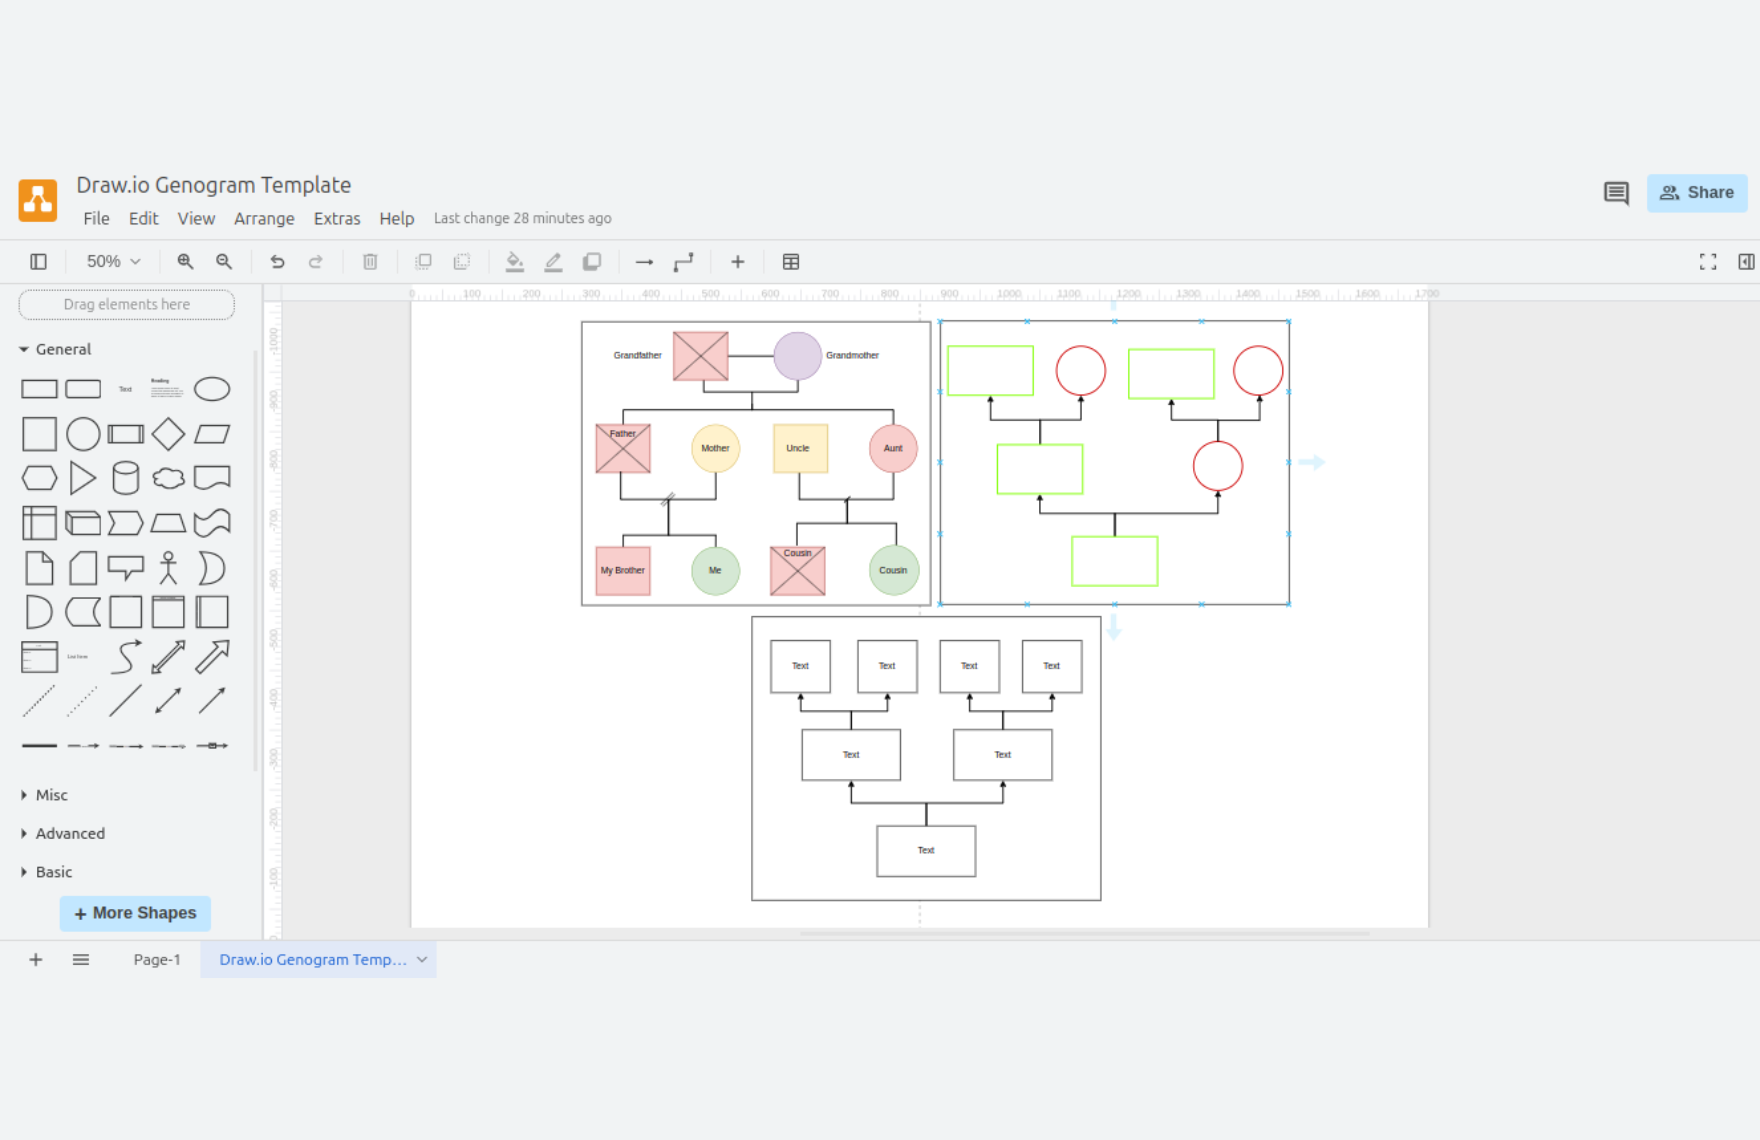Select the trapezoid shape in General palette
The width and height of the screenshot is (1760, 1140).
click(168, 523)
